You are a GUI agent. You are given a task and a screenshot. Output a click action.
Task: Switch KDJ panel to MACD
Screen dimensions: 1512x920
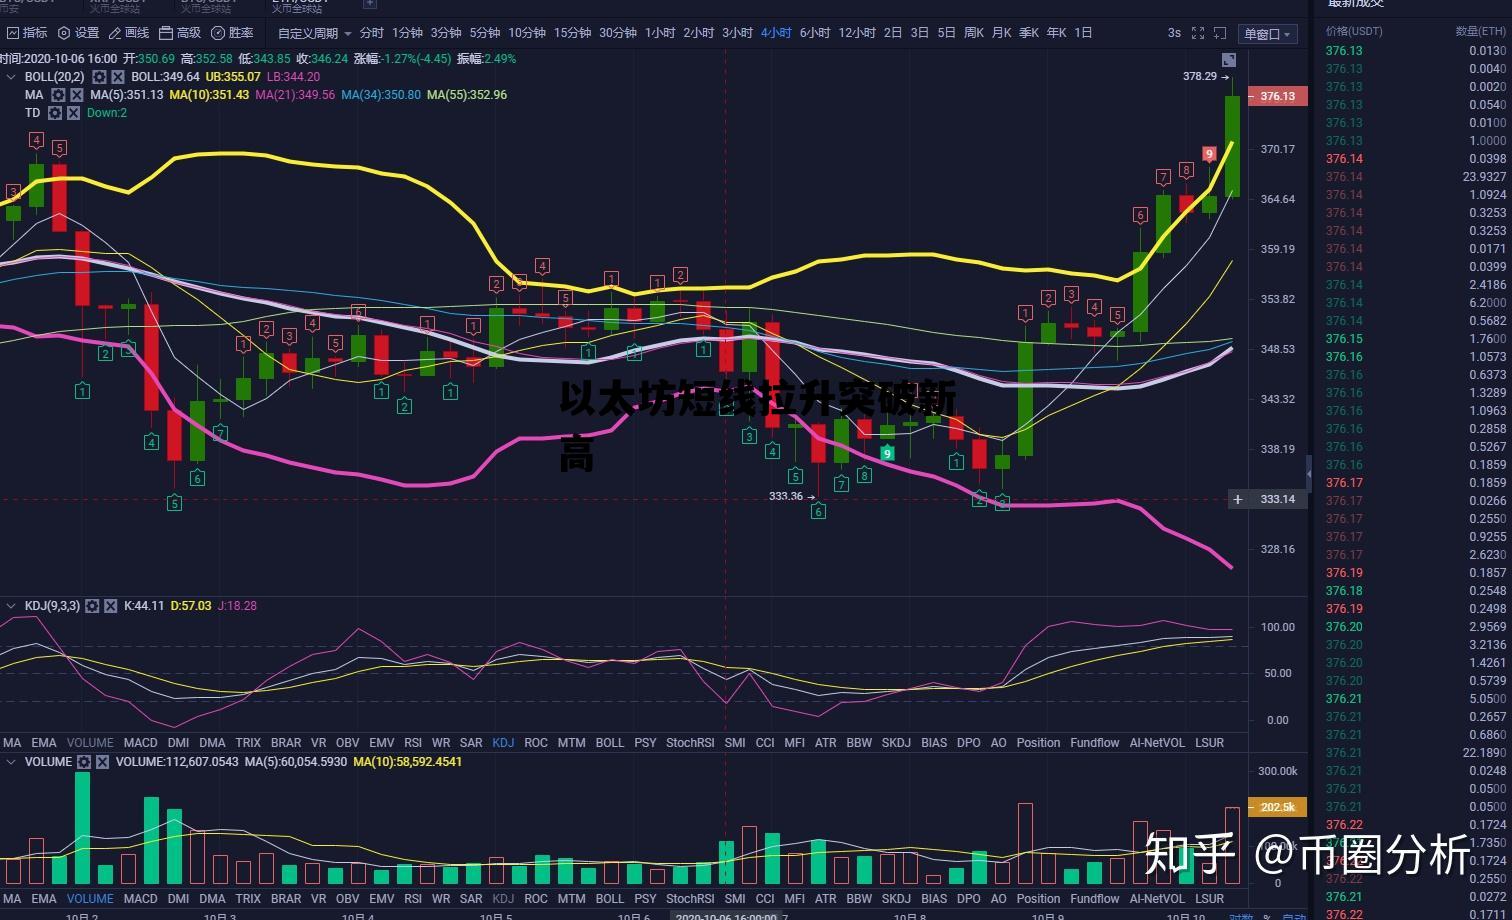tap(140, 743)
